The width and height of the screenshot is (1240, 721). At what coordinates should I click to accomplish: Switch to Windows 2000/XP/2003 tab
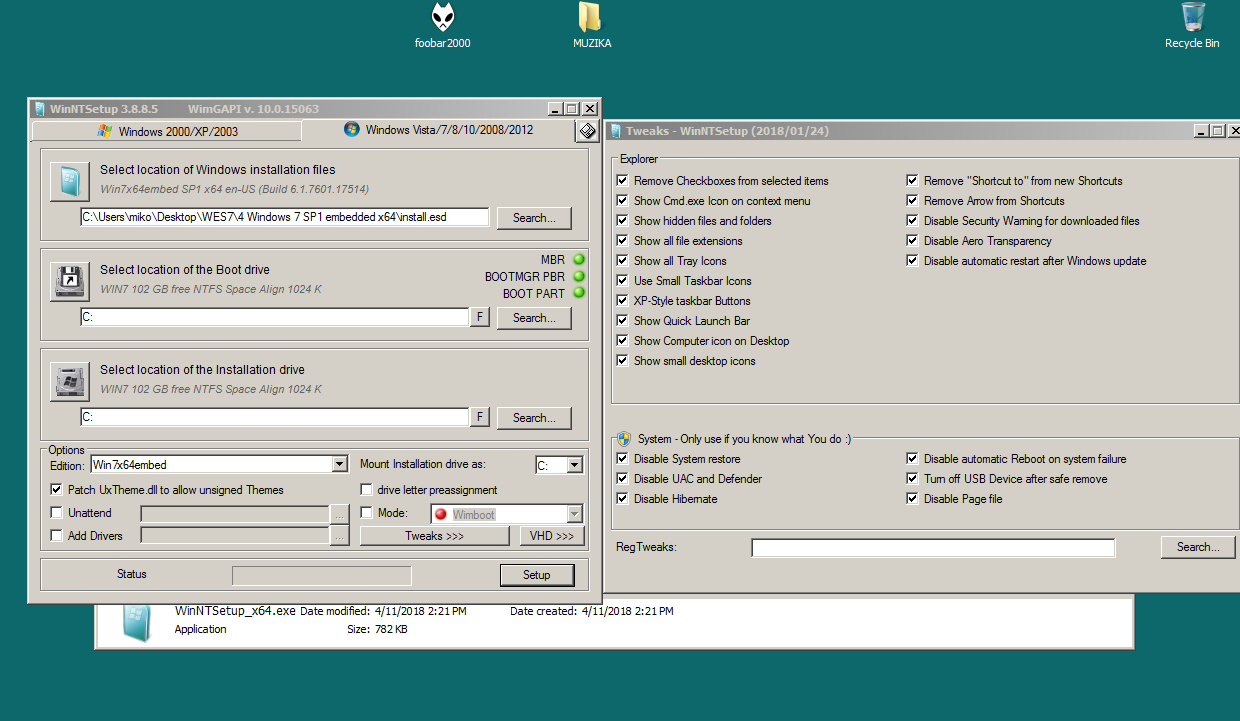click(x=167, y=131)
